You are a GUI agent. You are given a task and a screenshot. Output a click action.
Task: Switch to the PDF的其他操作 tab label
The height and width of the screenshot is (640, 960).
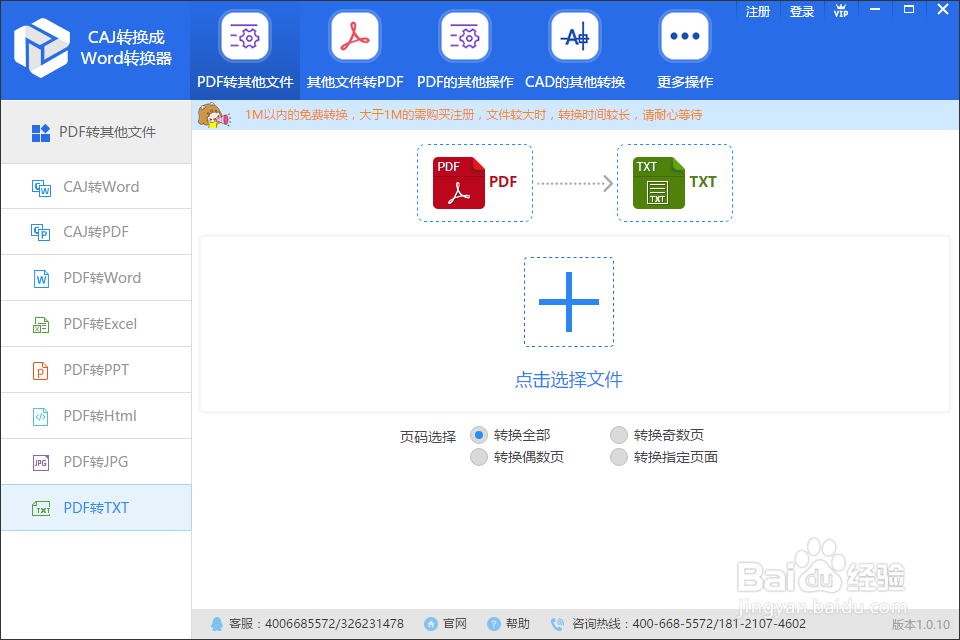click(465, 82)
